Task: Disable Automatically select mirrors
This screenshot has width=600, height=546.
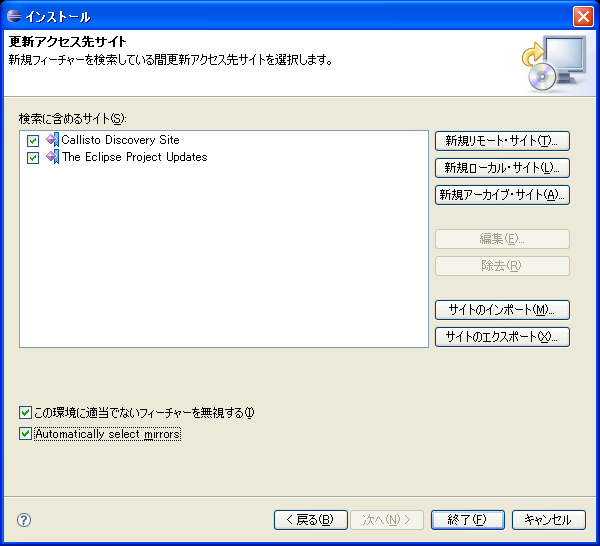Action: coord(25,435)
